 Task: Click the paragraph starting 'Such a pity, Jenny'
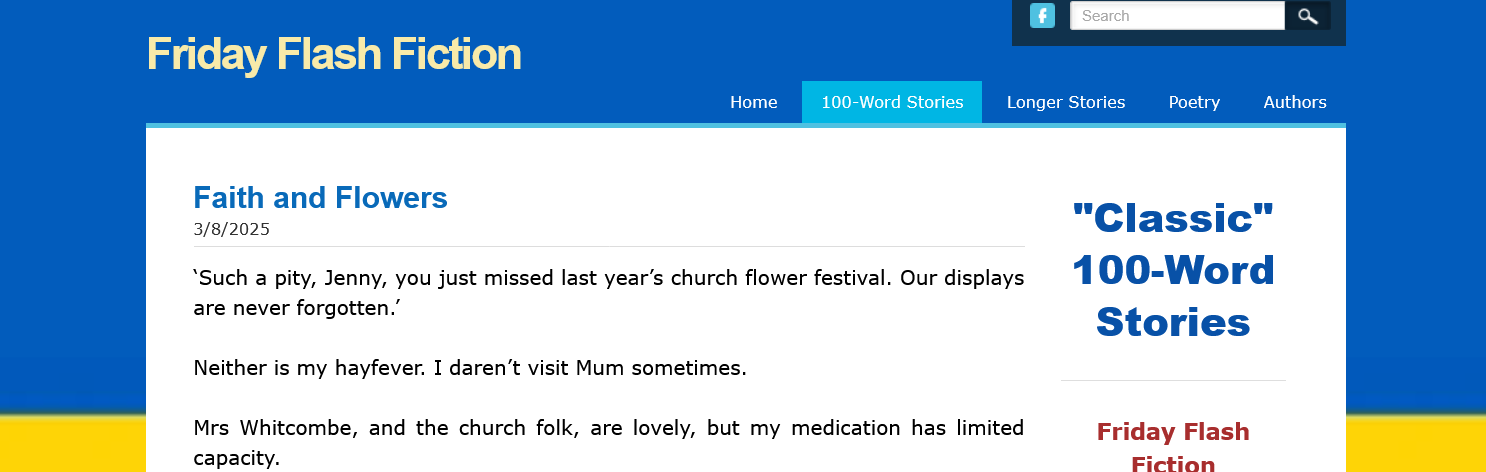click(x=608, y=292)
